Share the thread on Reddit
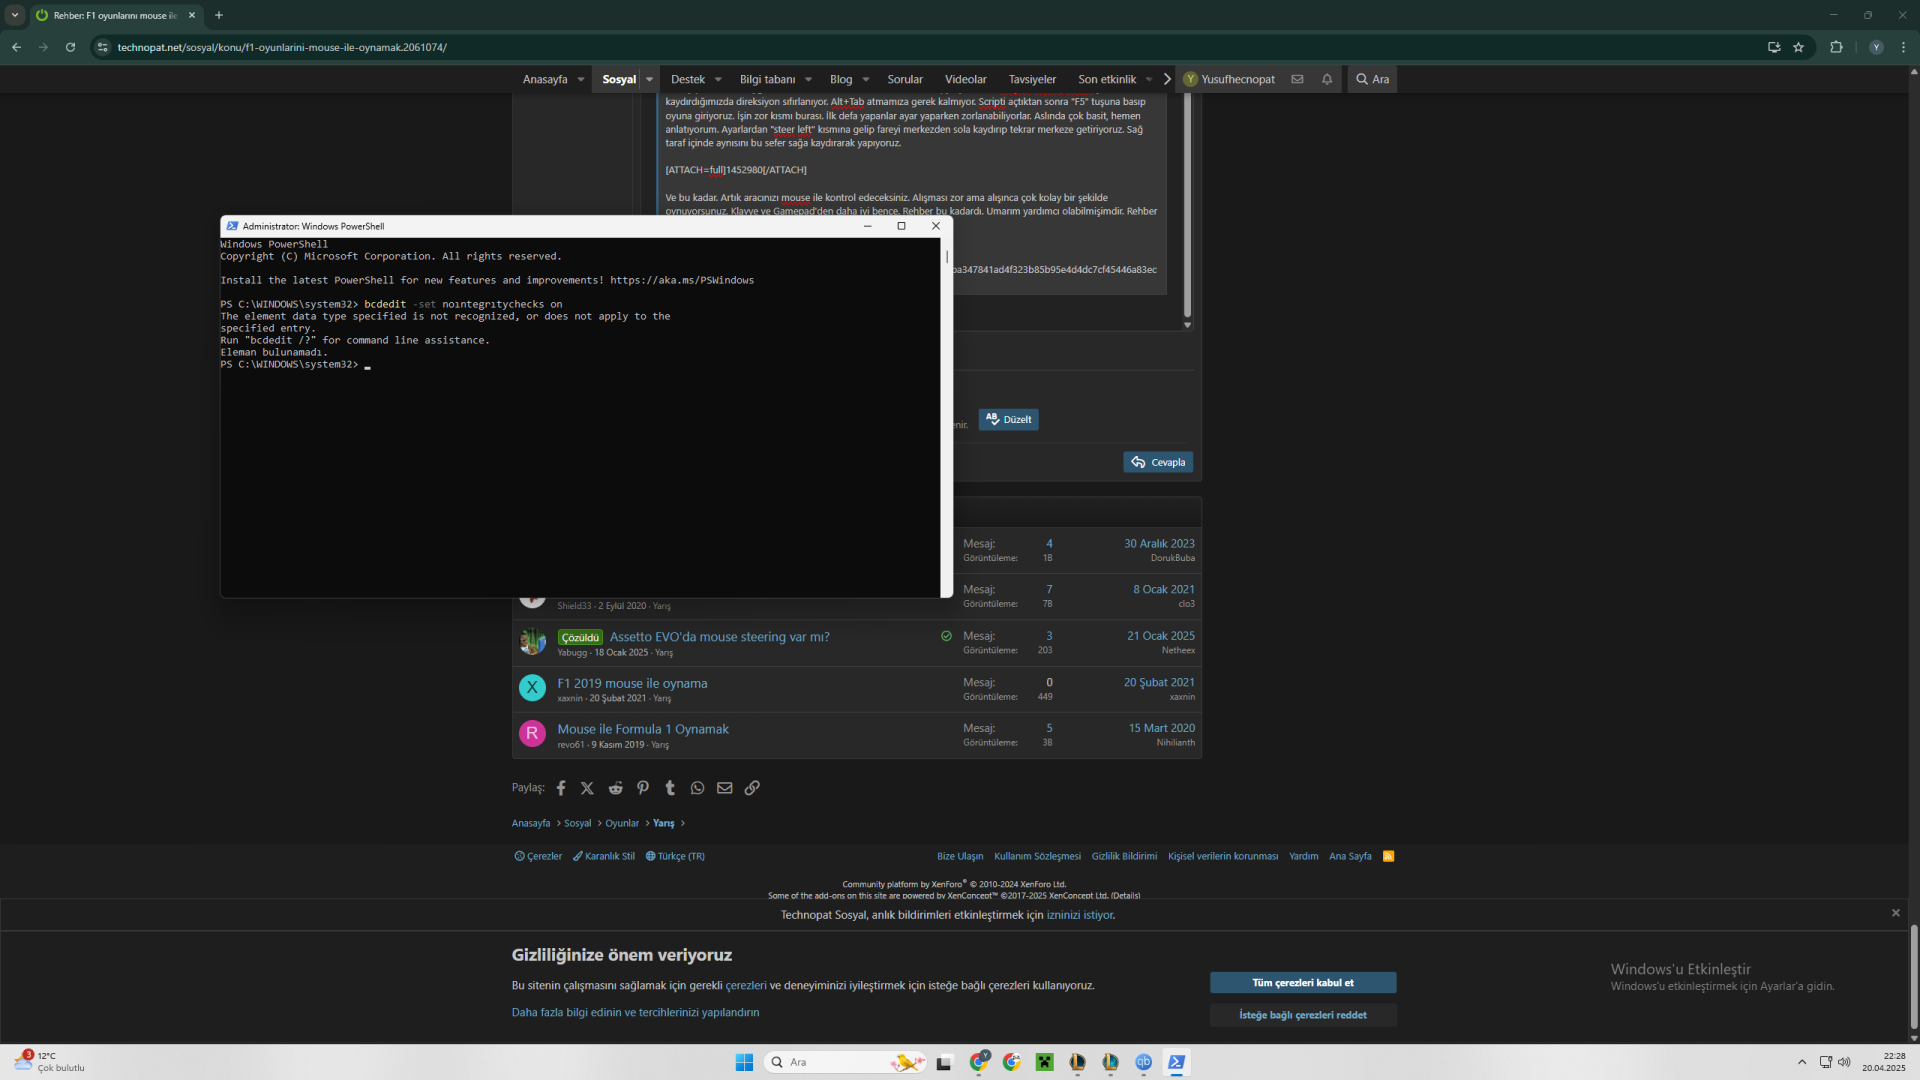Screen dimensions: 1920x1080 pyautogui.click(x=615, y=788)
